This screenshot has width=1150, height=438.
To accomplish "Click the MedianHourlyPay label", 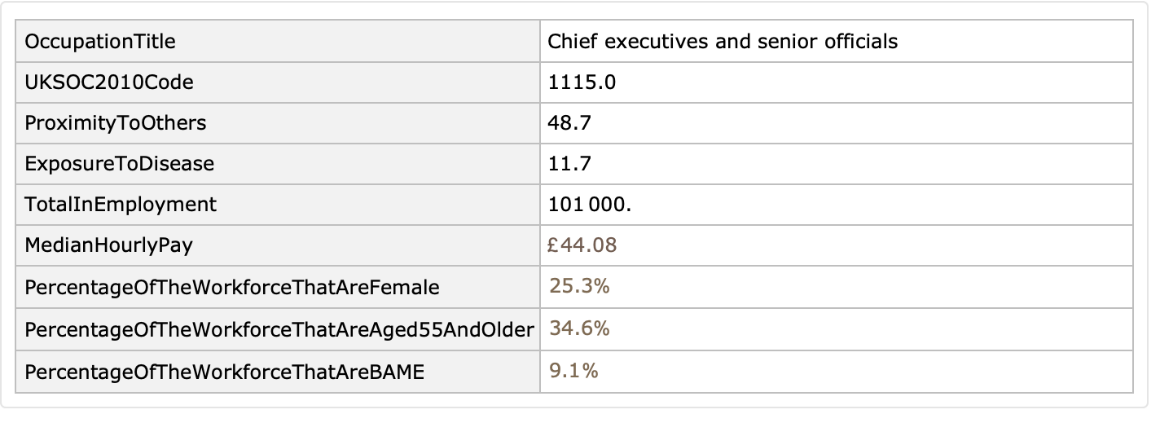I will coord(98,247).
